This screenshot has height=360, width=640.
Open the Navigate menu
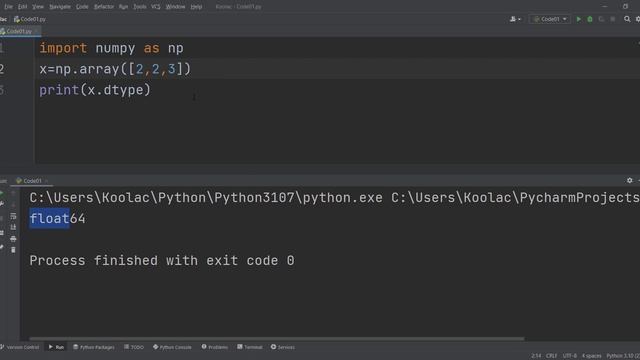[60, 7]
